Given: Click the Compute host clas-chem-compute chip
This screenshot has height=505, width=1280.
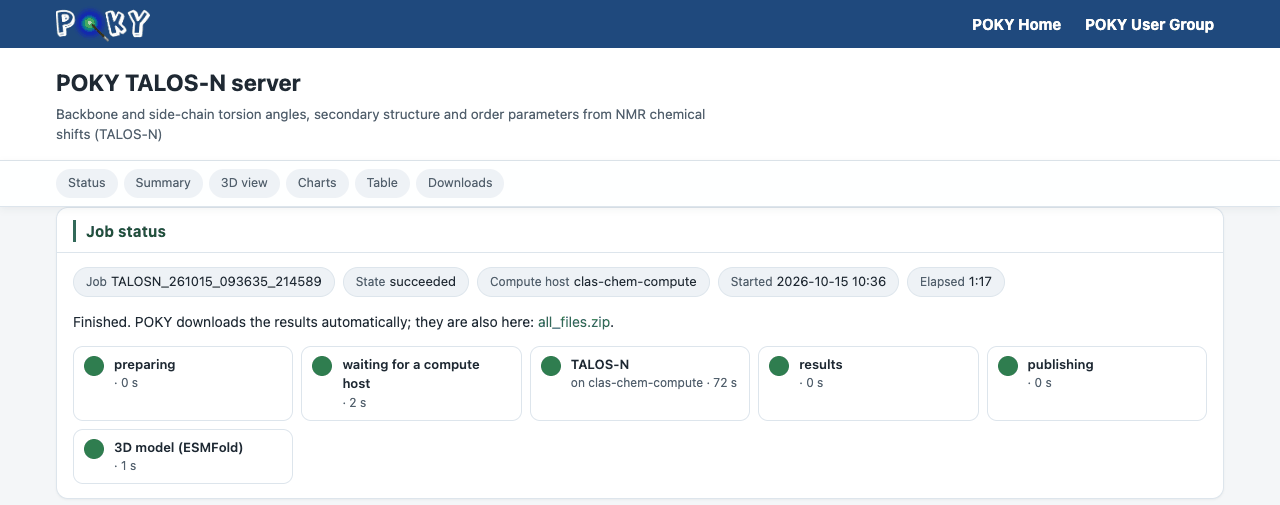Looking at the screenshot, I should pyautogui.click(x=593, y=282).
